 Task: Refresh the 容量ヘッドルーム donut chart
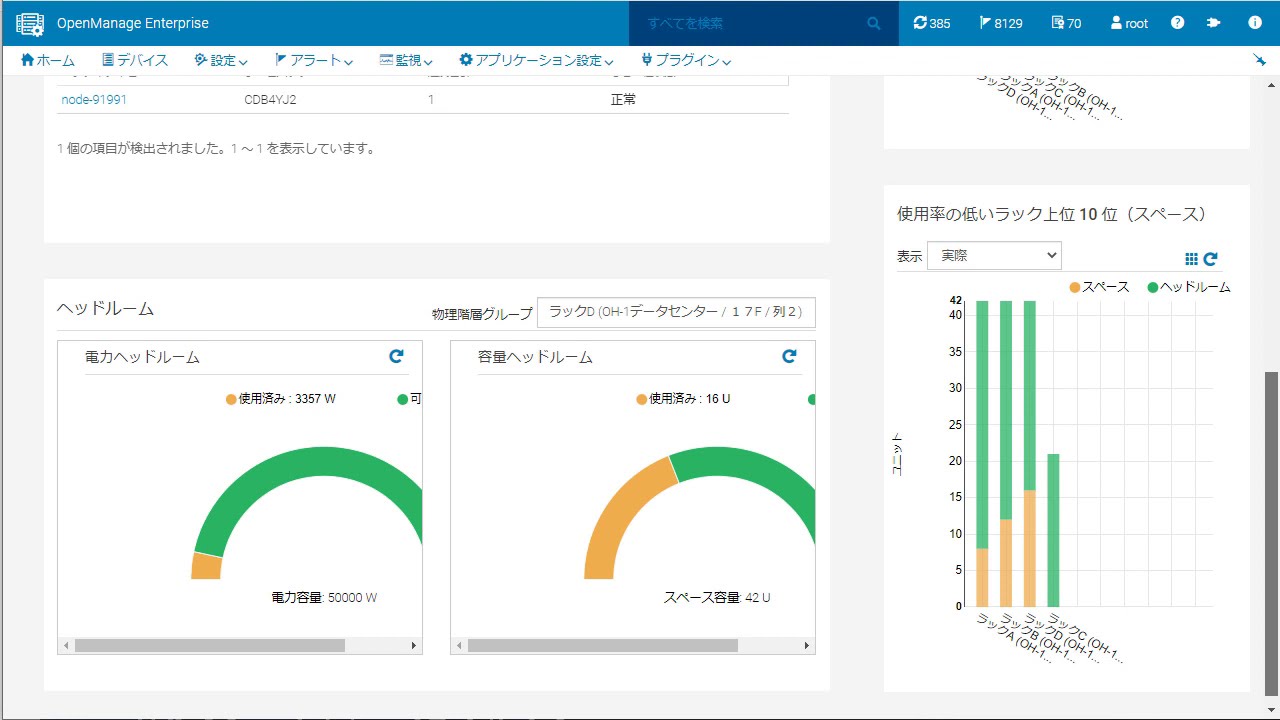click(789, 355)
